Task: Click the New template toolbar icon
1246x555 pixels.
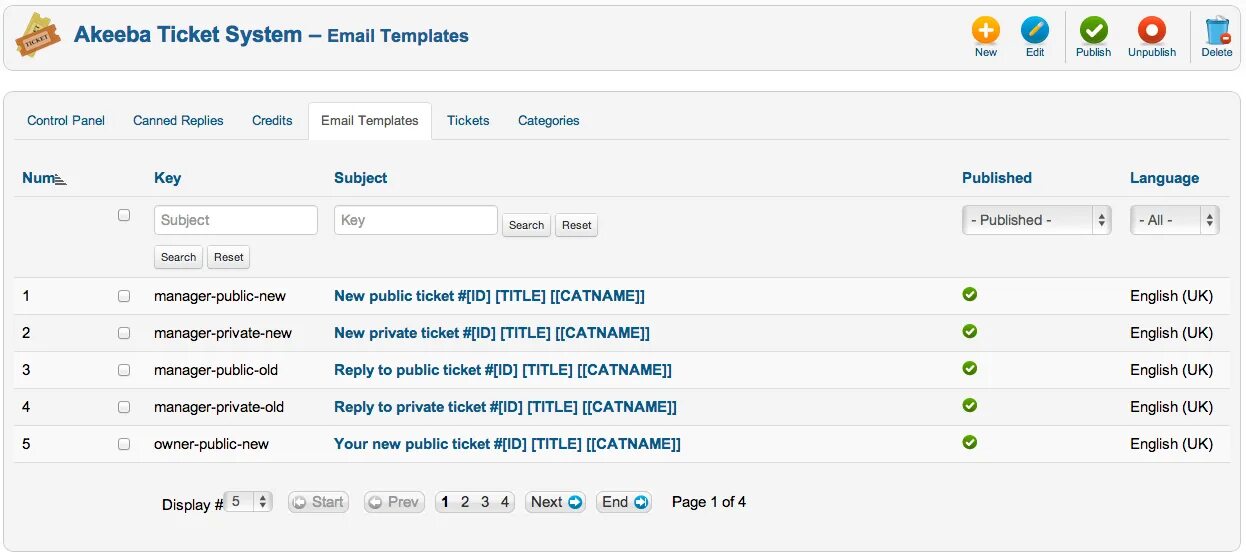Action: 985,30
